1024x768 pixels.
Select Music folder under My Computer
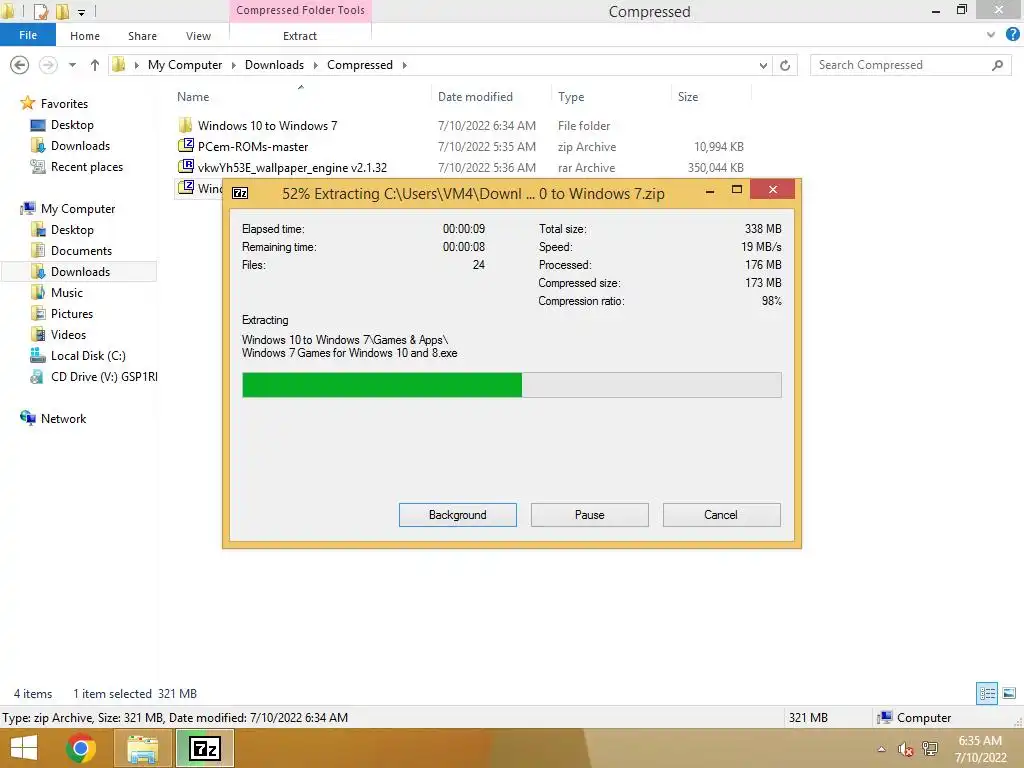[67, 293]
